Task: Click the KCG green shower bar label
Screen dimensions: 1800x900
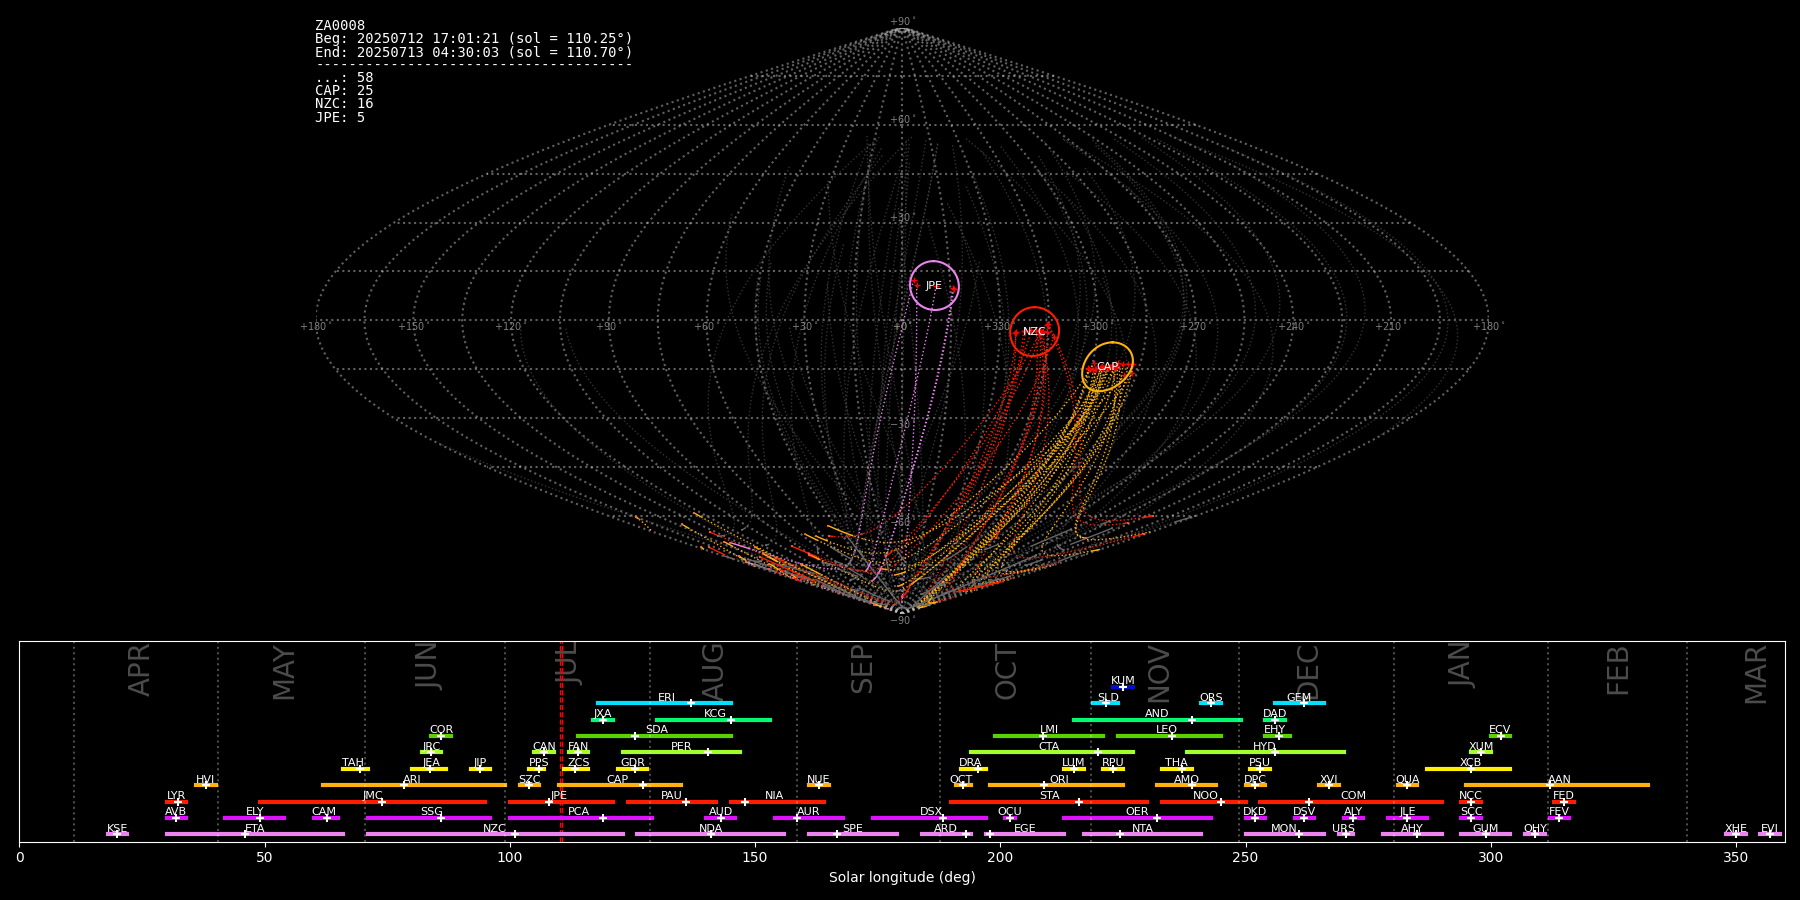Action: (x=715, y=714)
